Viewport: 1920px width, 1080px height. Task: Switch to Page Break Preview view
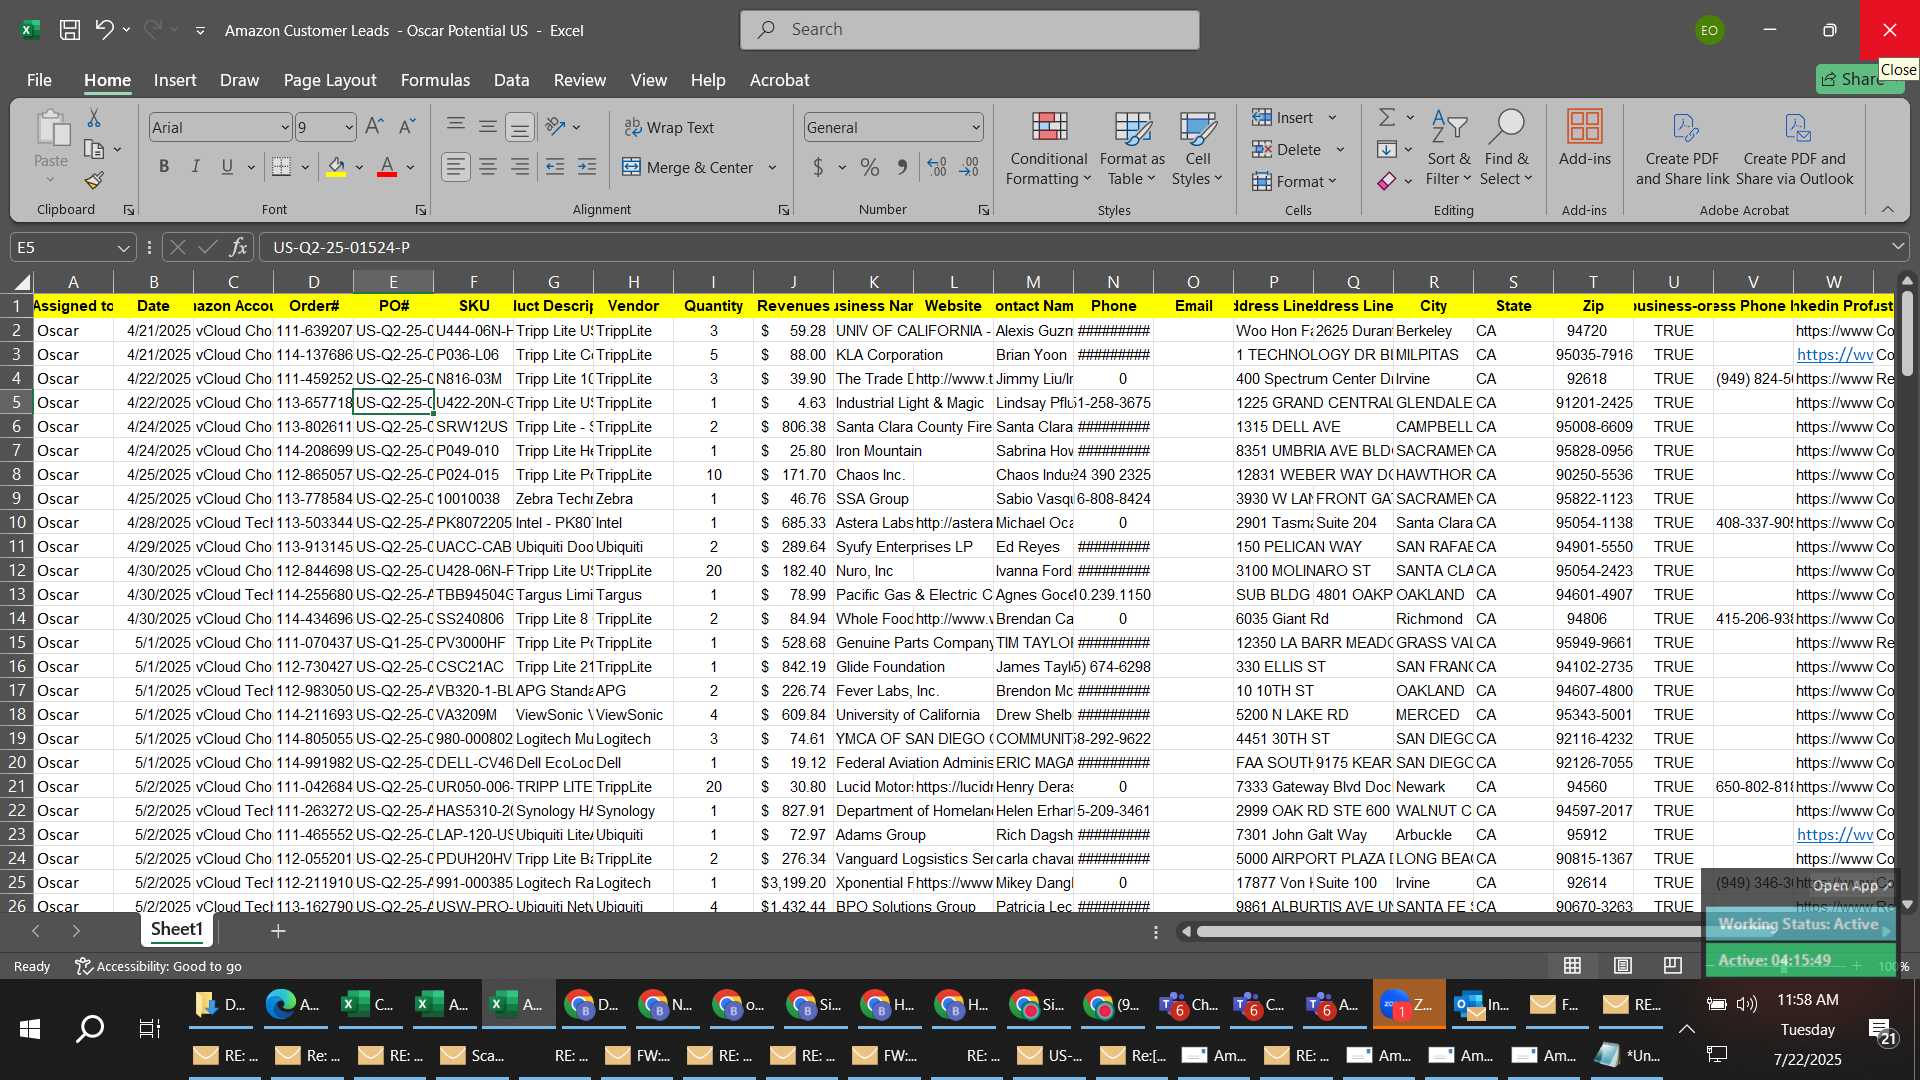[x=1672, y=965]
